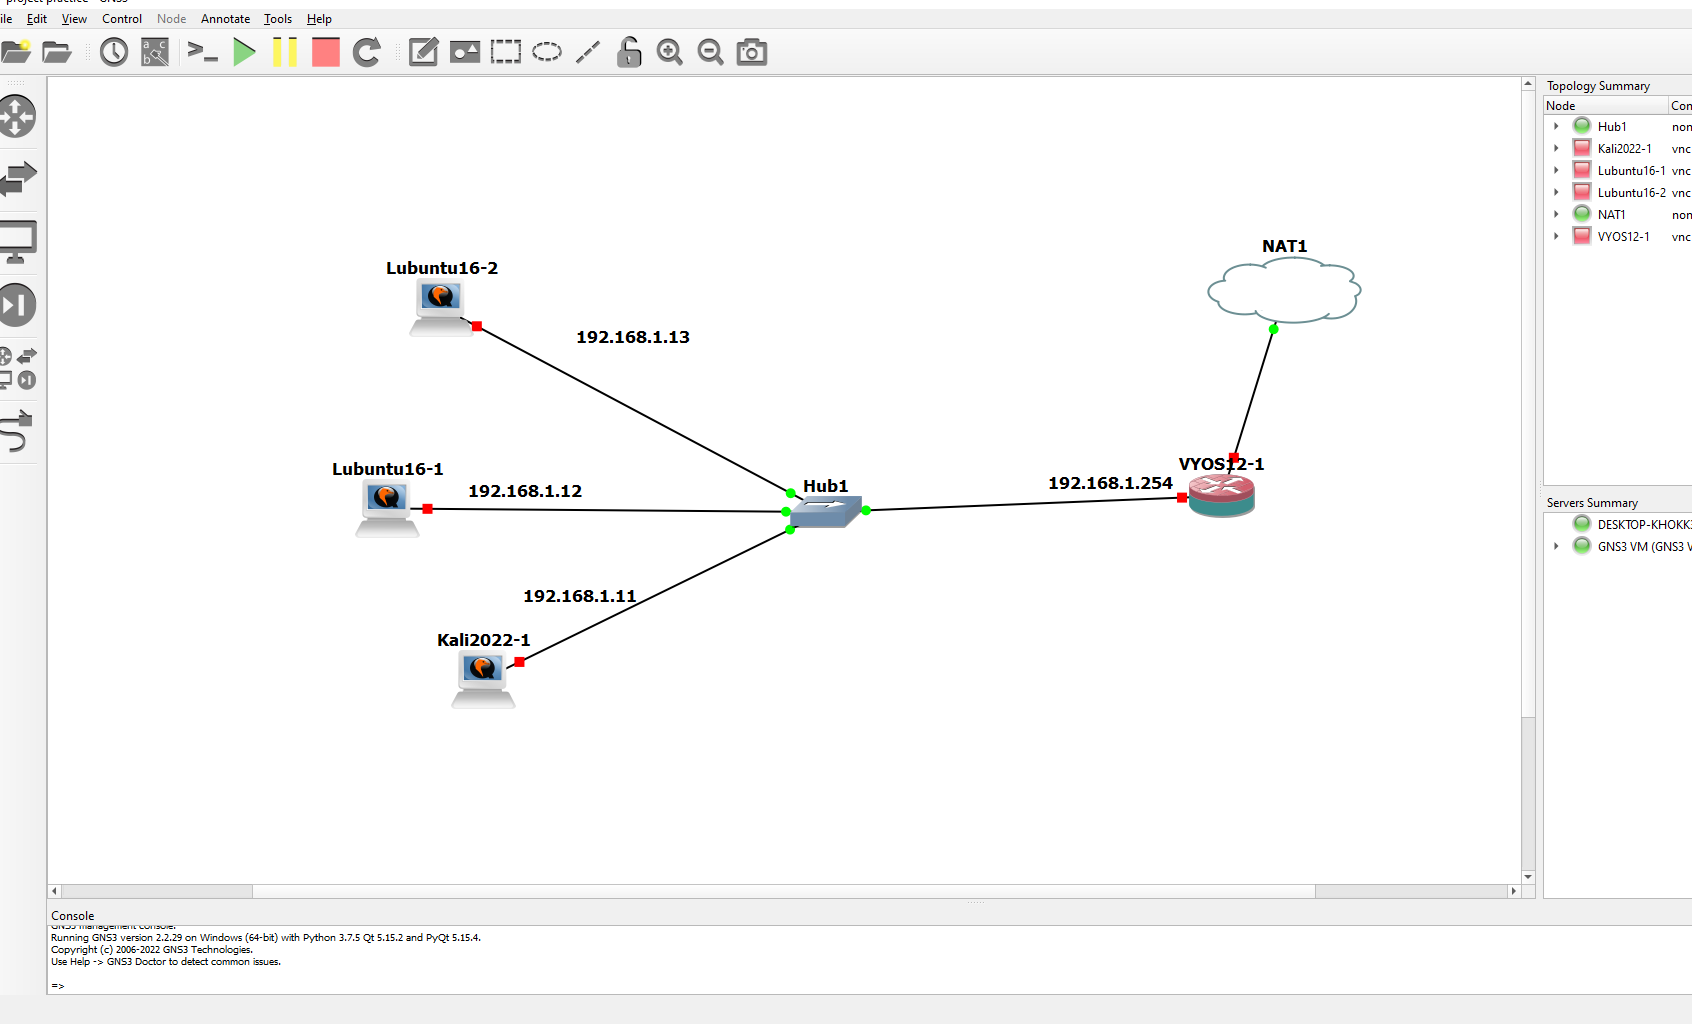Select the VYOS12-1 router node

click(1221, 496)
